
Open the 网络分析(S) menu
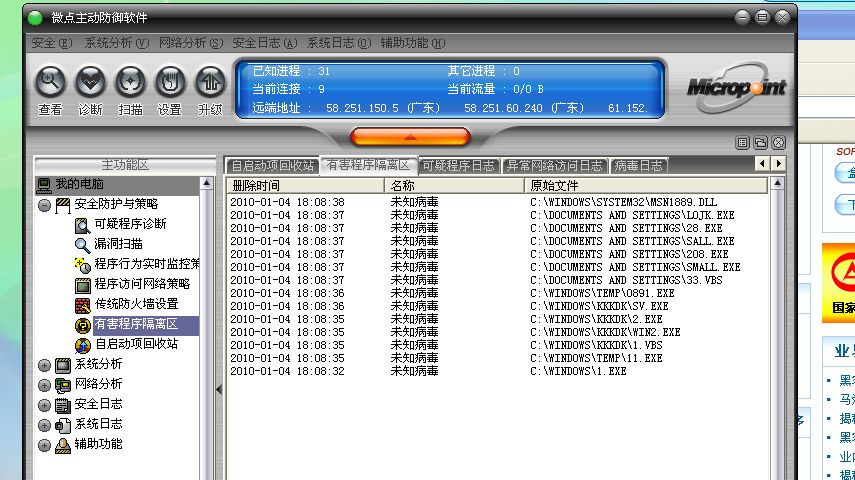(x=191, y=43)
